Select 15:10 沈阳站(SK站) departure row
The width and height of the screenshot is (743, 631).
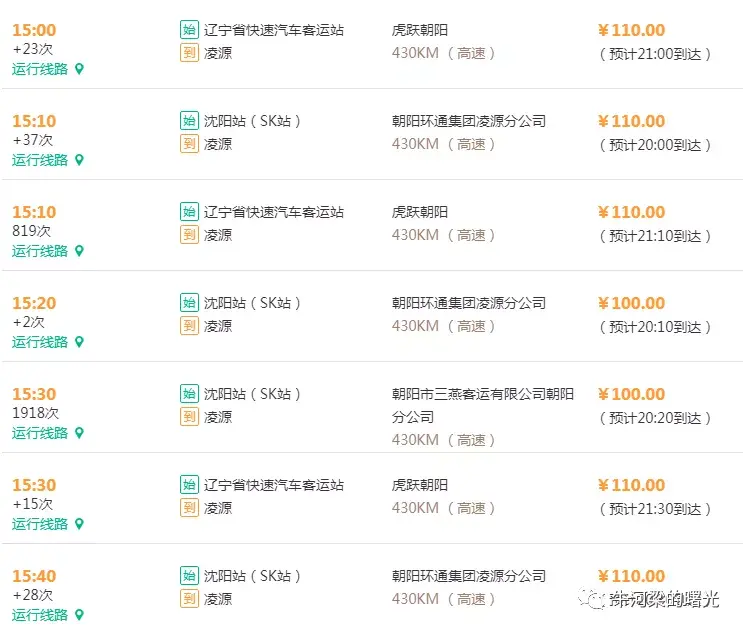[x=372, y=134]
